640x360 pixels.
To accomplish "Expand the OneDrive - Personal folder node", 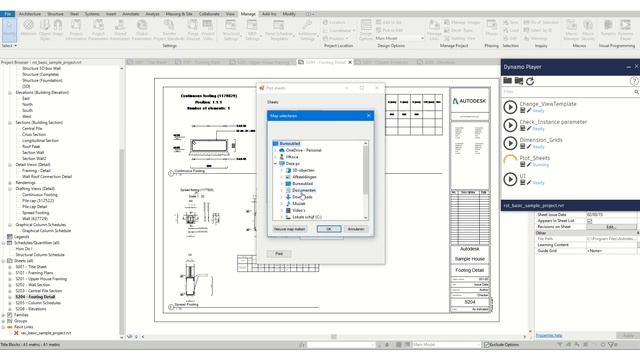I will click(x=275, y=150).
